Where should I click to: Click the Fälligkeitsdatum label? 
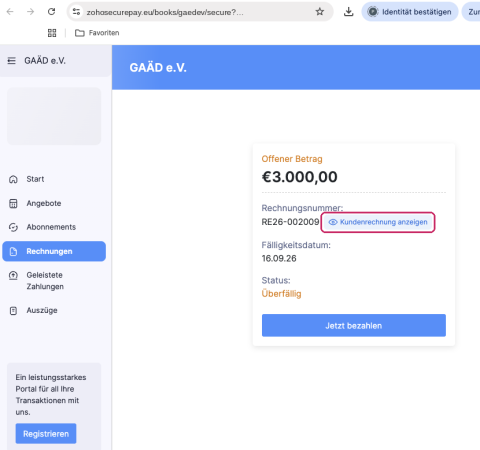click(x=296, y=245)
